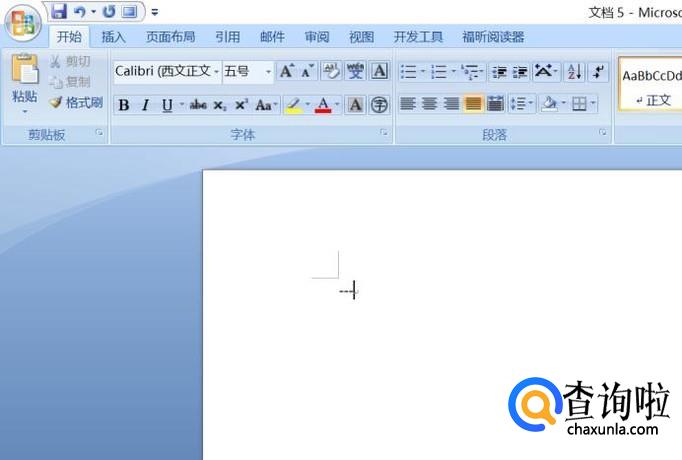Click the character border A icon

pyautogui.click(x=379, y=71)
